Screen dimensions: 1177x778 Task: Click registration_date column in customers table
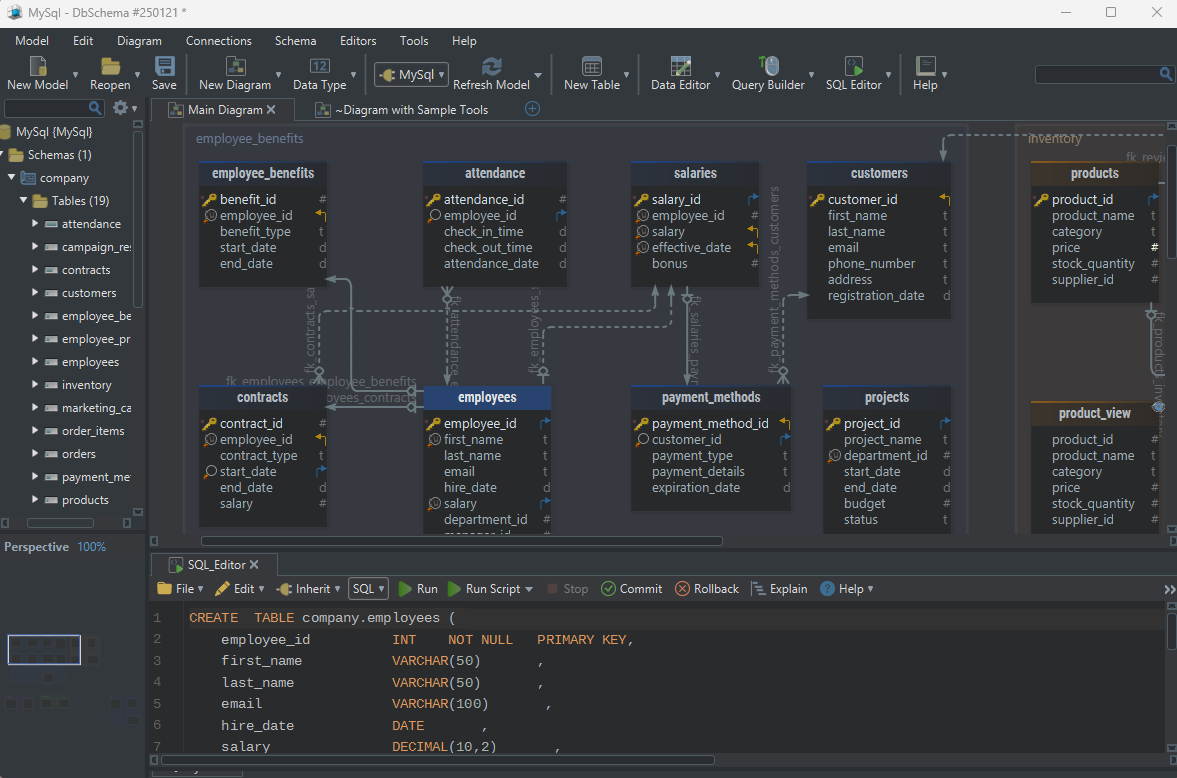(x=875, y=296)
